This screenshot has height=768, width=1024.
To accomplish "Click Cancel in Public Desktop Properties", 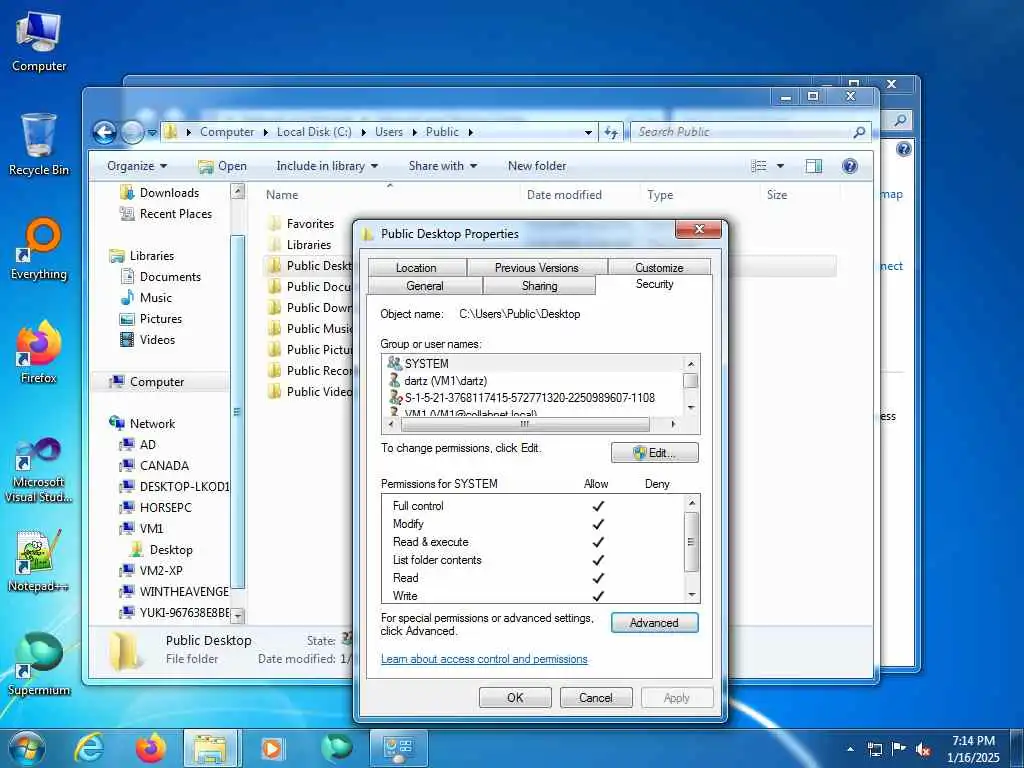I will (596, 697).
